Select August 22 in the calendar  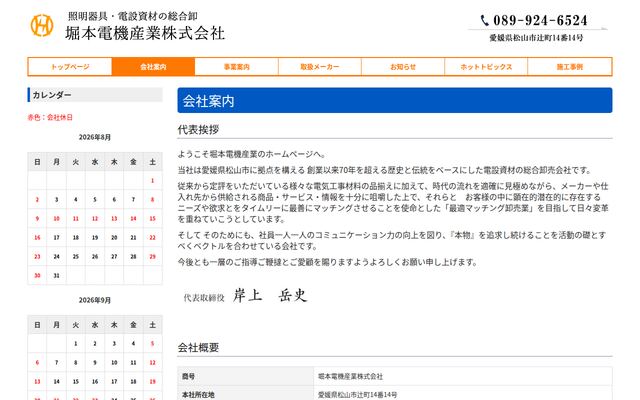click(152, 238)
